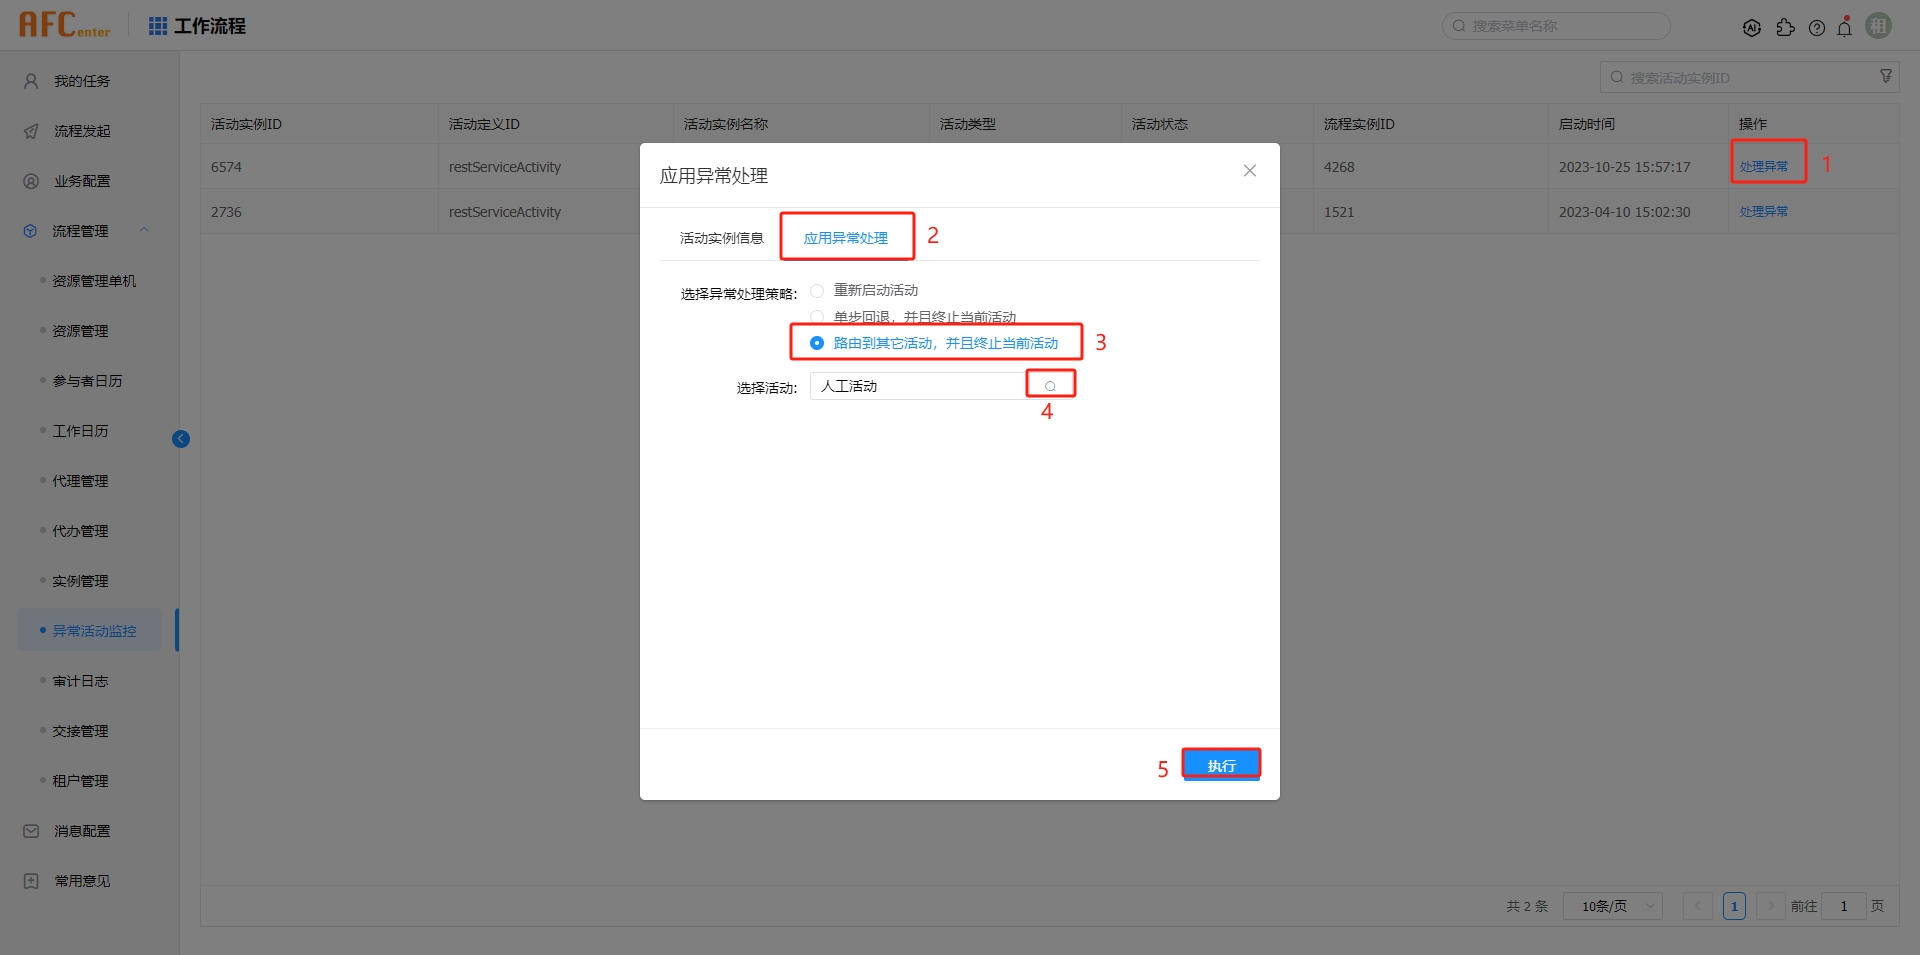Click the filter funnel icon in search box

click(x=1886, y=77)
